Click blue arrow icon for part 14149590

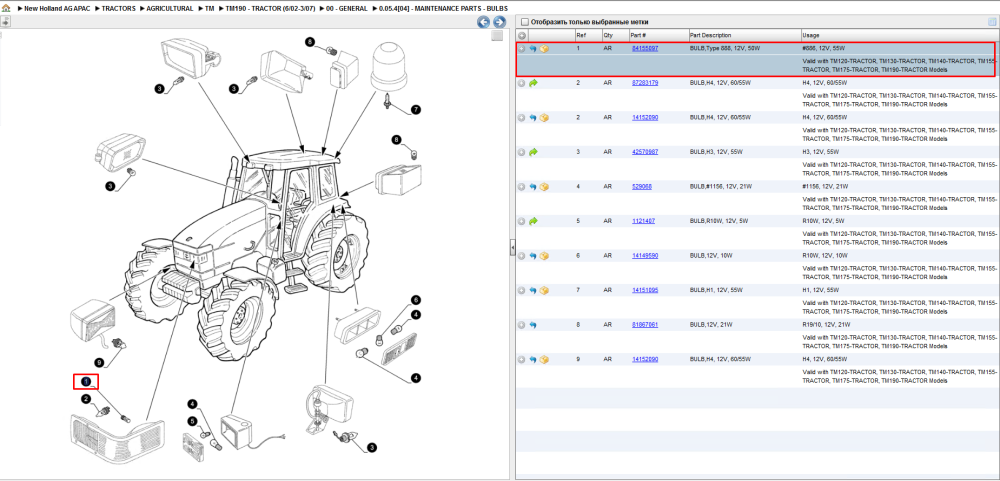[x=533, y=256]
